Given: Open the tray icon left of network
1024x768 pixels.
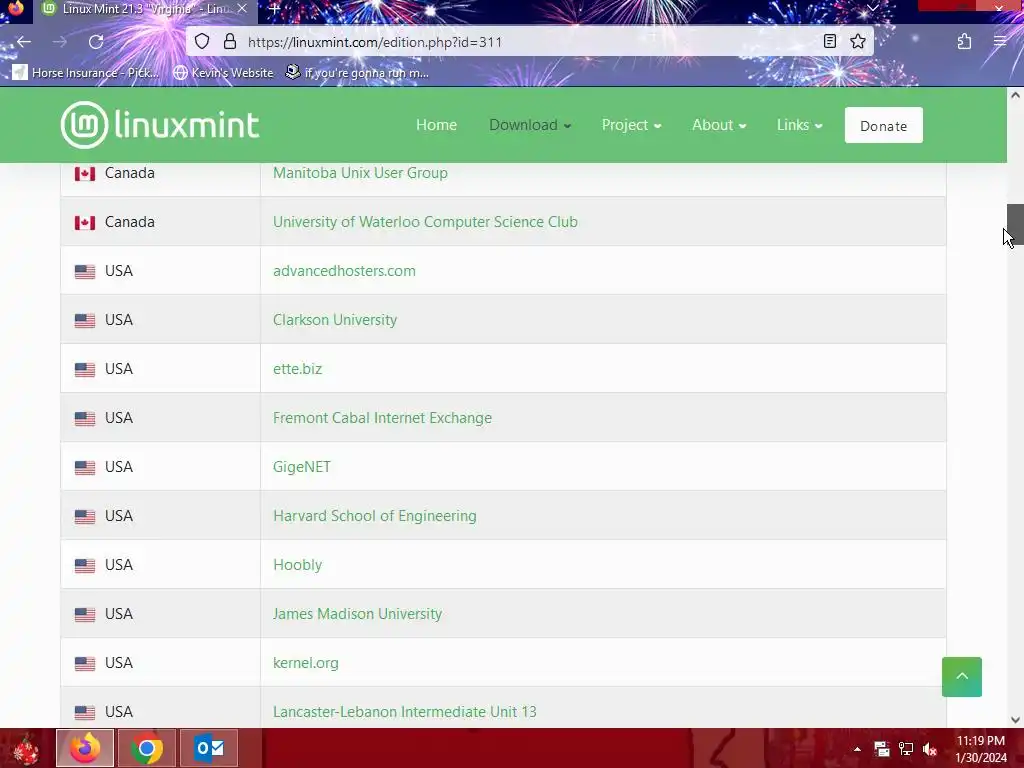Looking at the screenshot, I should tap(882, 749).
